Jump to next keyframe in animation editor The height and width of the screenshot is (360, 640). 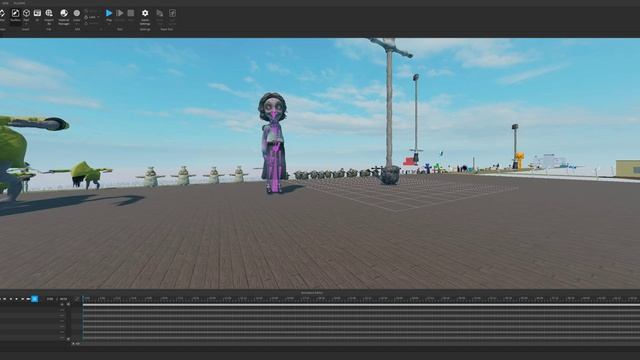(x=22, y=299)
